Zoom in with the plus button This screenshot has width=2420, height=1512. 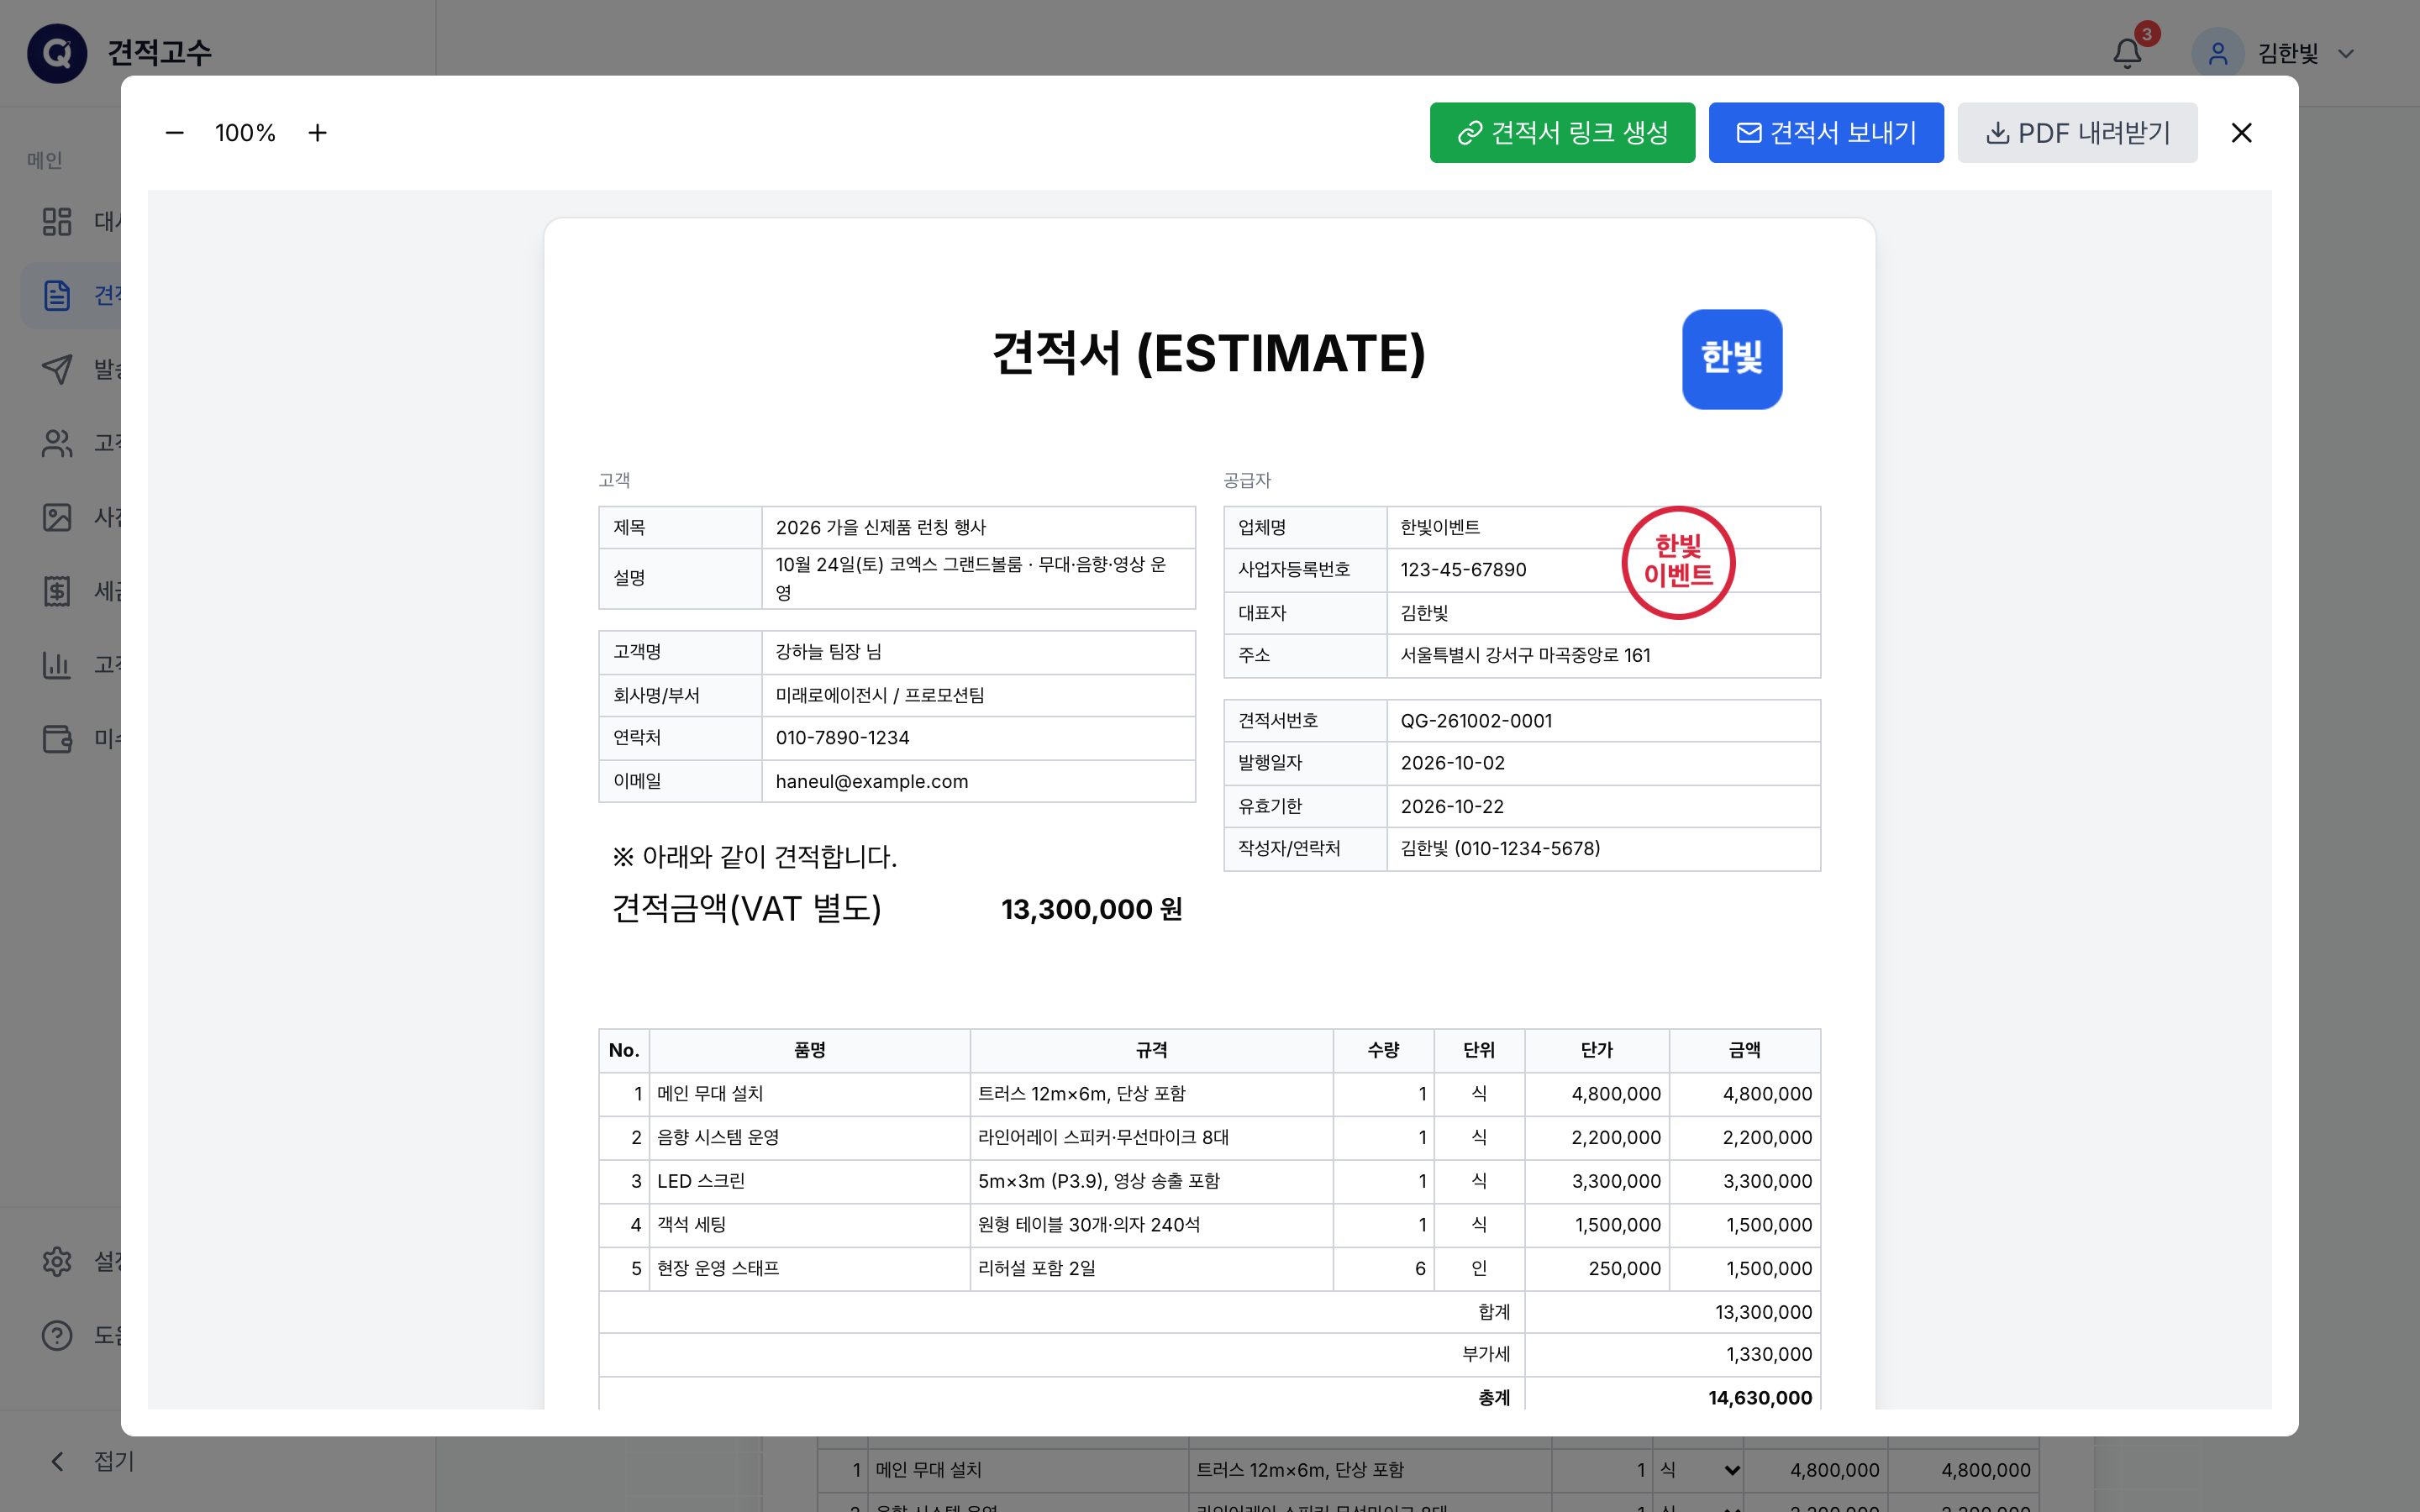pyautogui.click(x=317, y=133)
